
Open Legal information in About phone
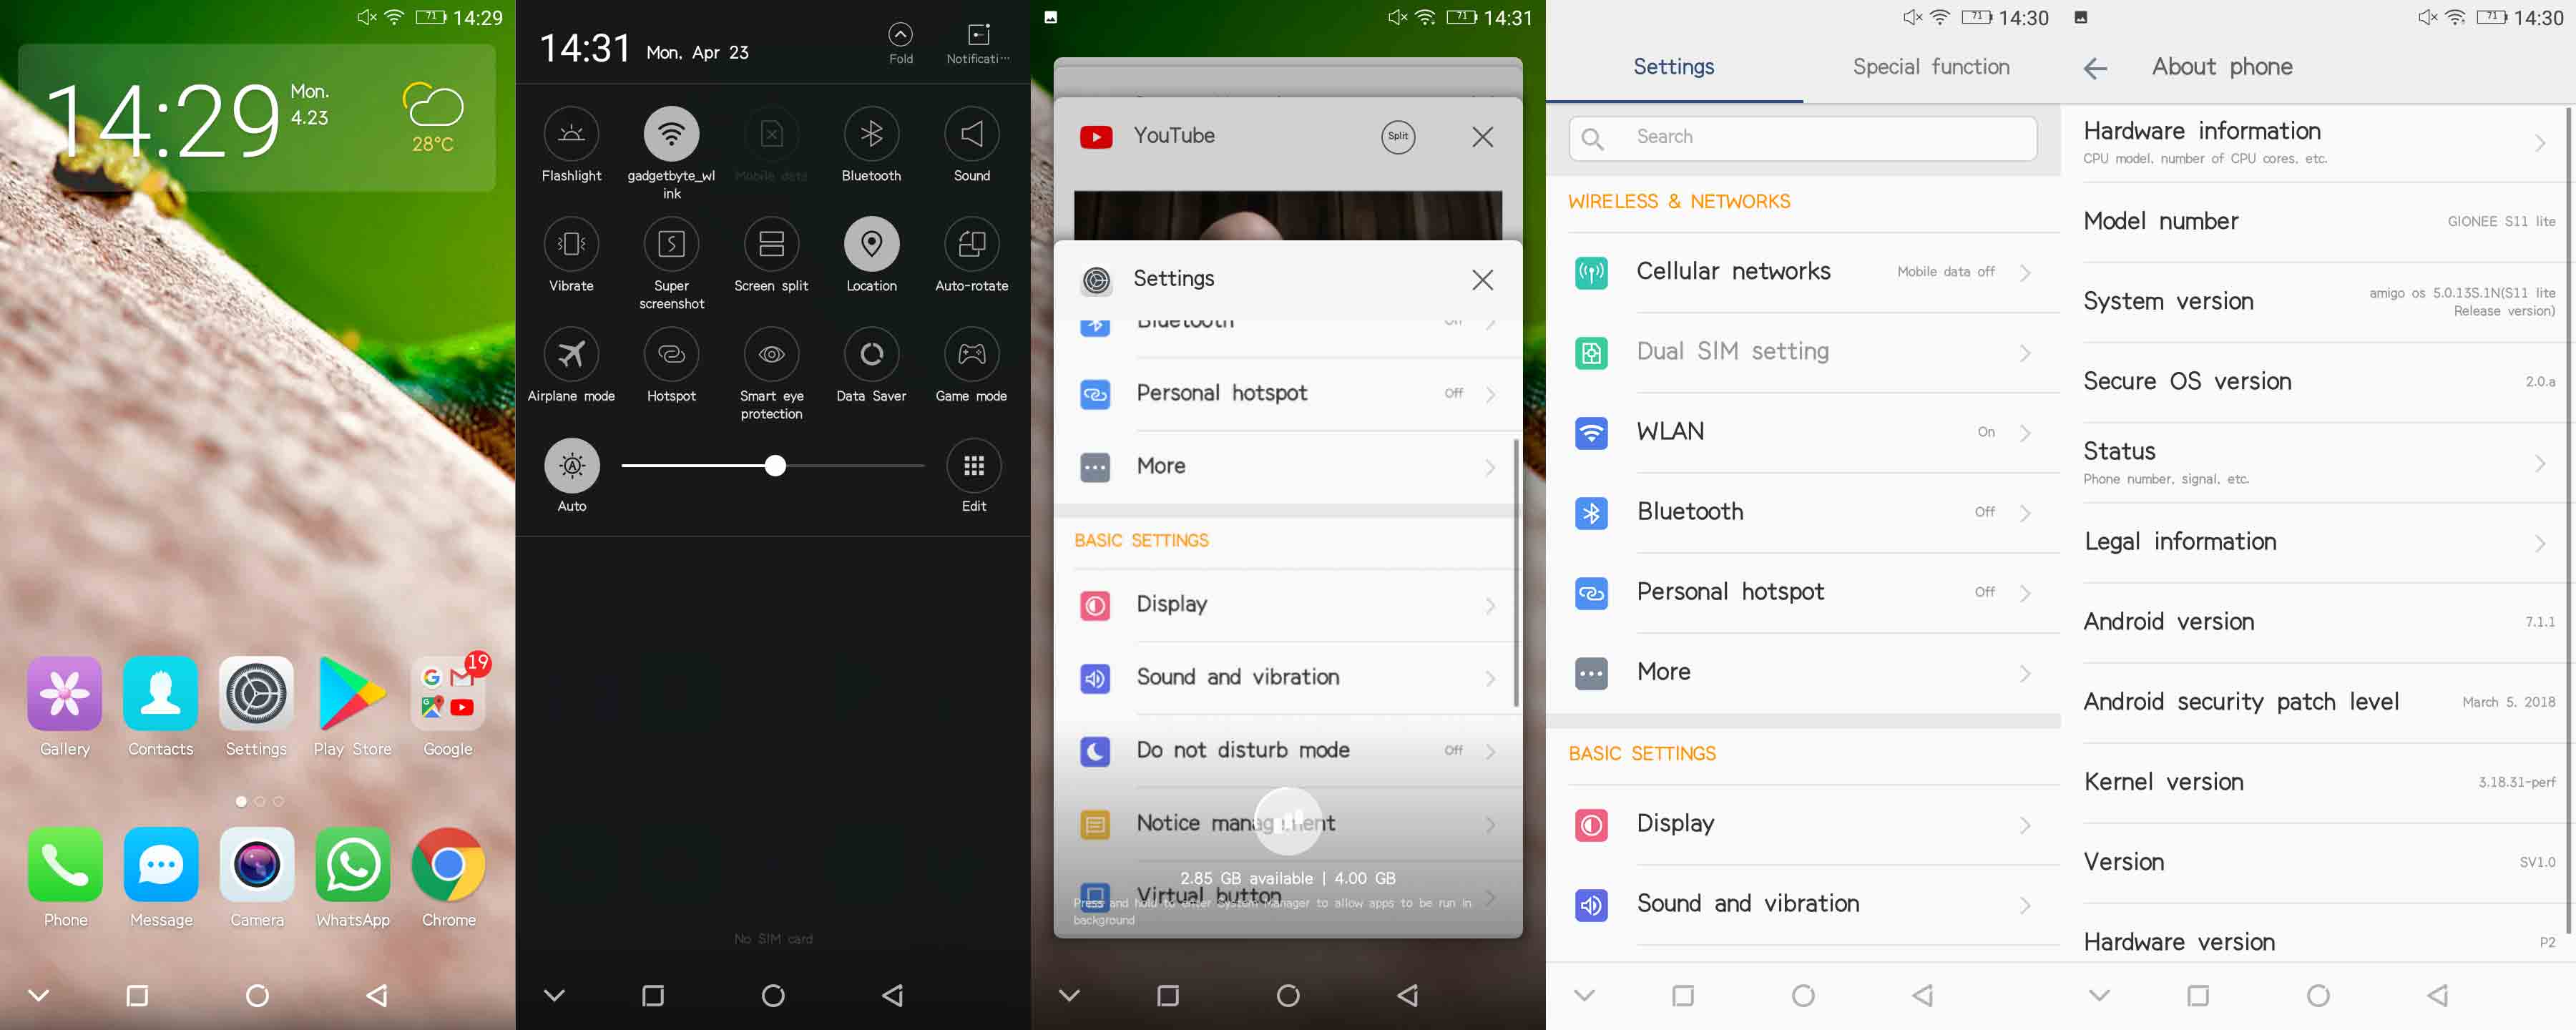pyautogui.click(x=2320, y=541)
